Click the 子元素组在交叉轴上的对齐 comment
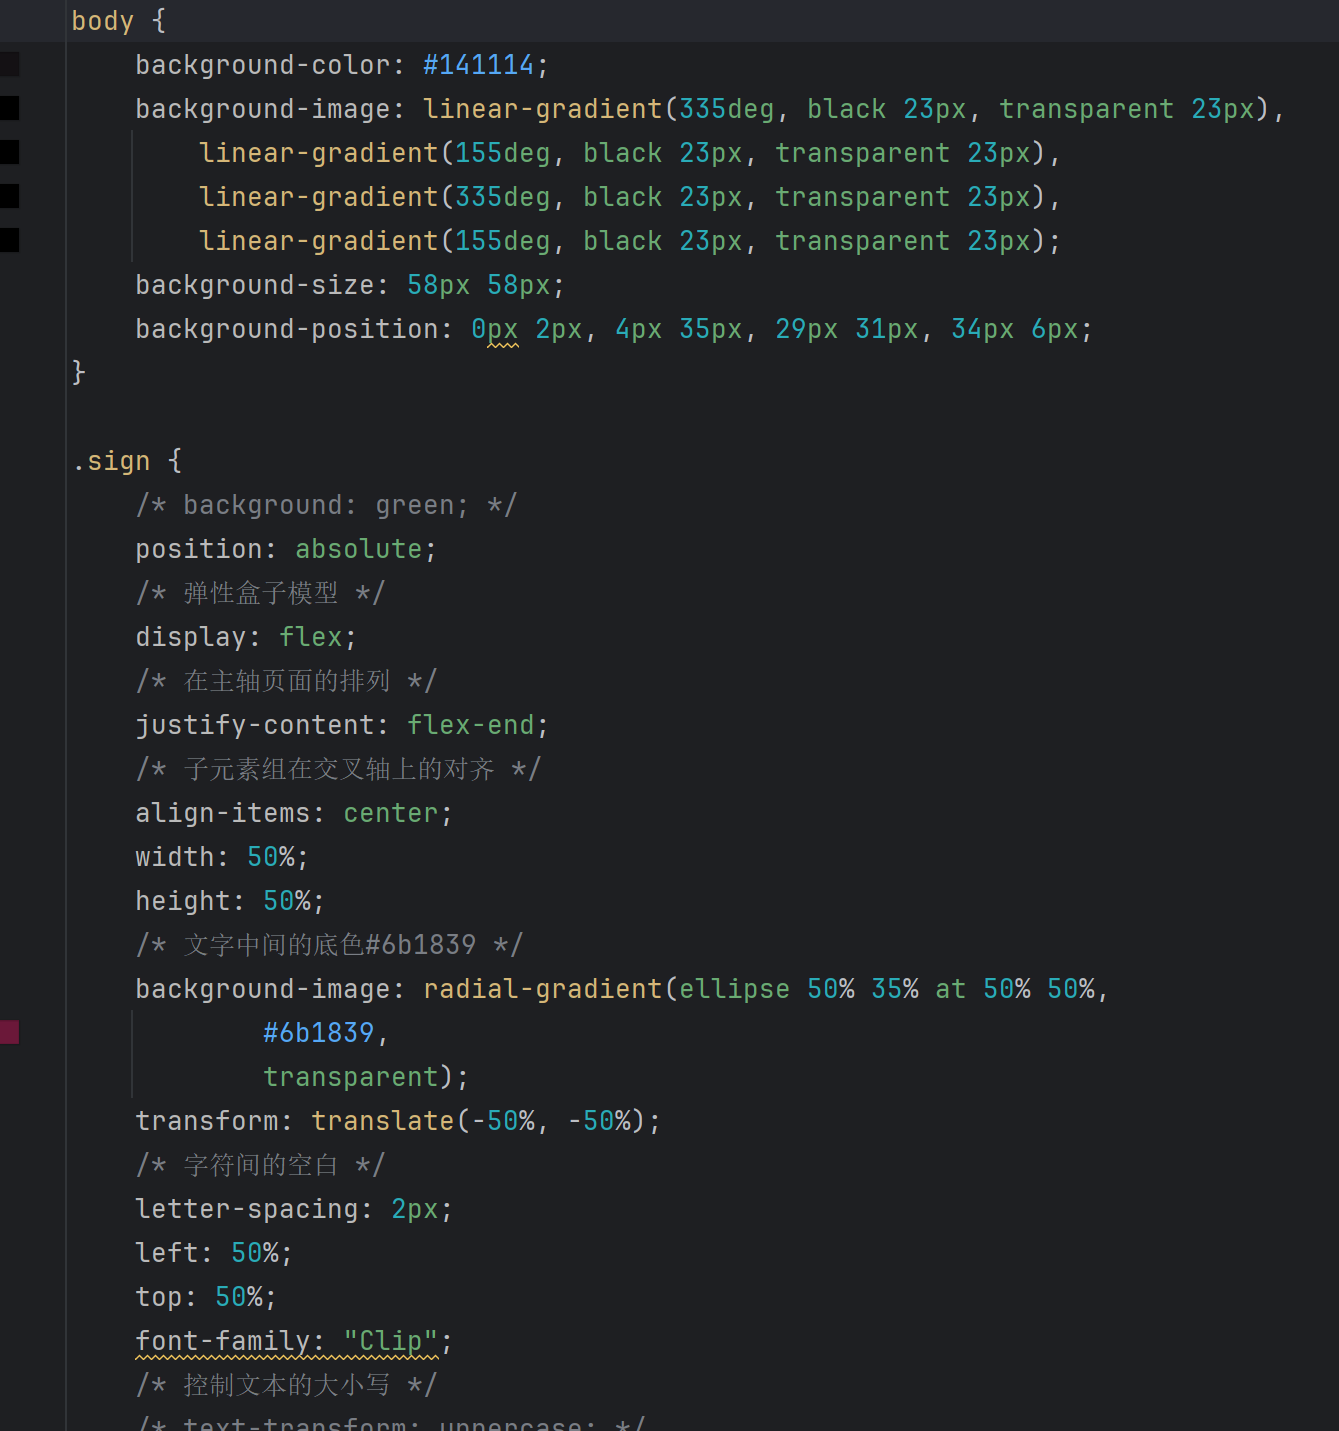The width and height of the screenshot is (1339, 1431). click(x=339, y=769)
